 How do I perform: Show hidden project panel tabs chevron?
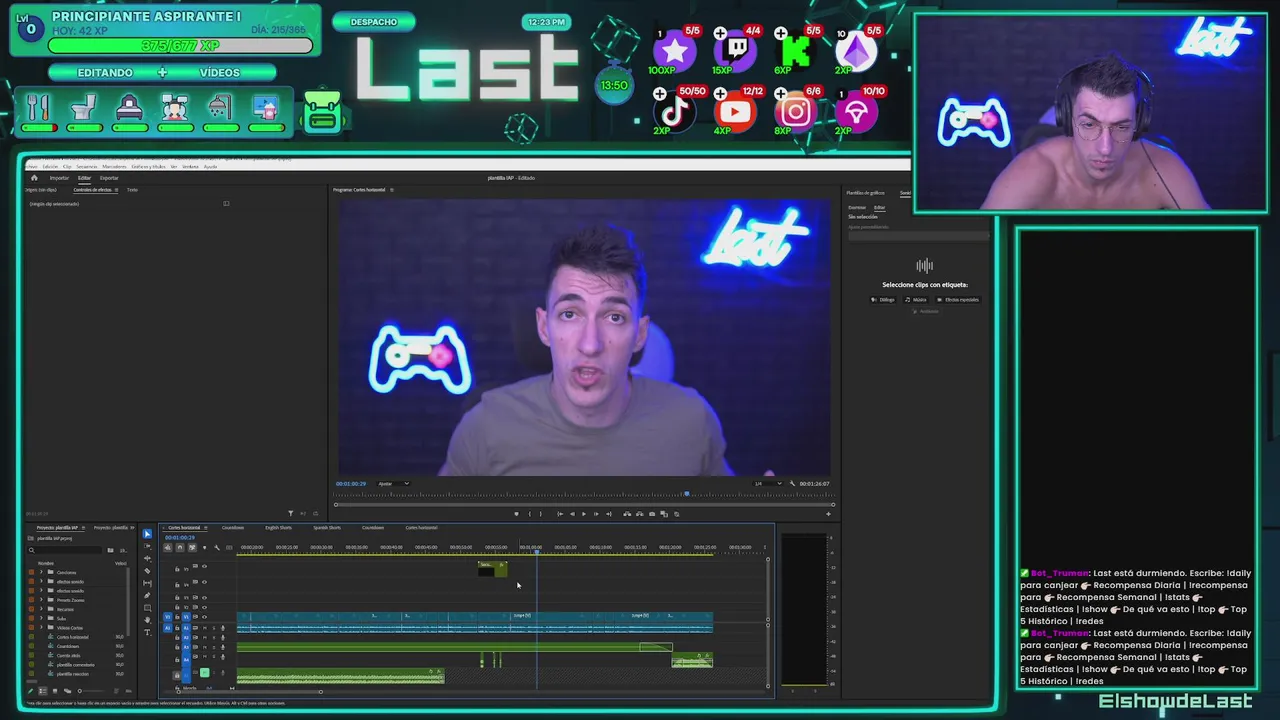pos(132,528)
